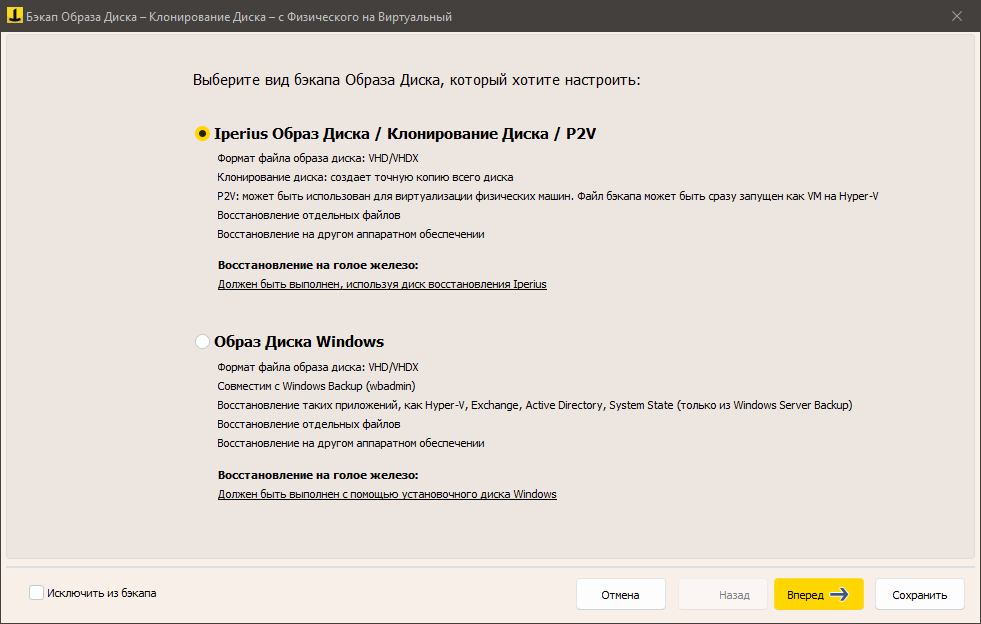The height and width of the screenshot is (624, 981).
Task: Click the Восстановление на голое железо label
Action: (x=320, y=265)
